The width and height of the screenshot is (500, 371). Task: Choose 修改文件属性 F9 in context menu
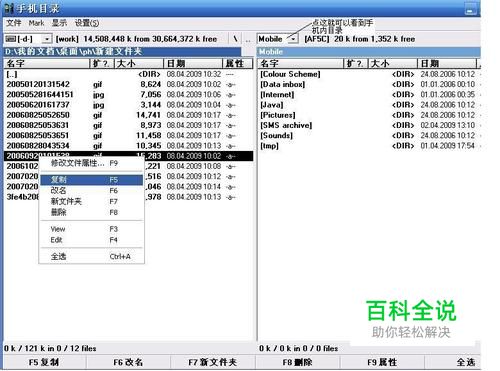pos(92,163)
